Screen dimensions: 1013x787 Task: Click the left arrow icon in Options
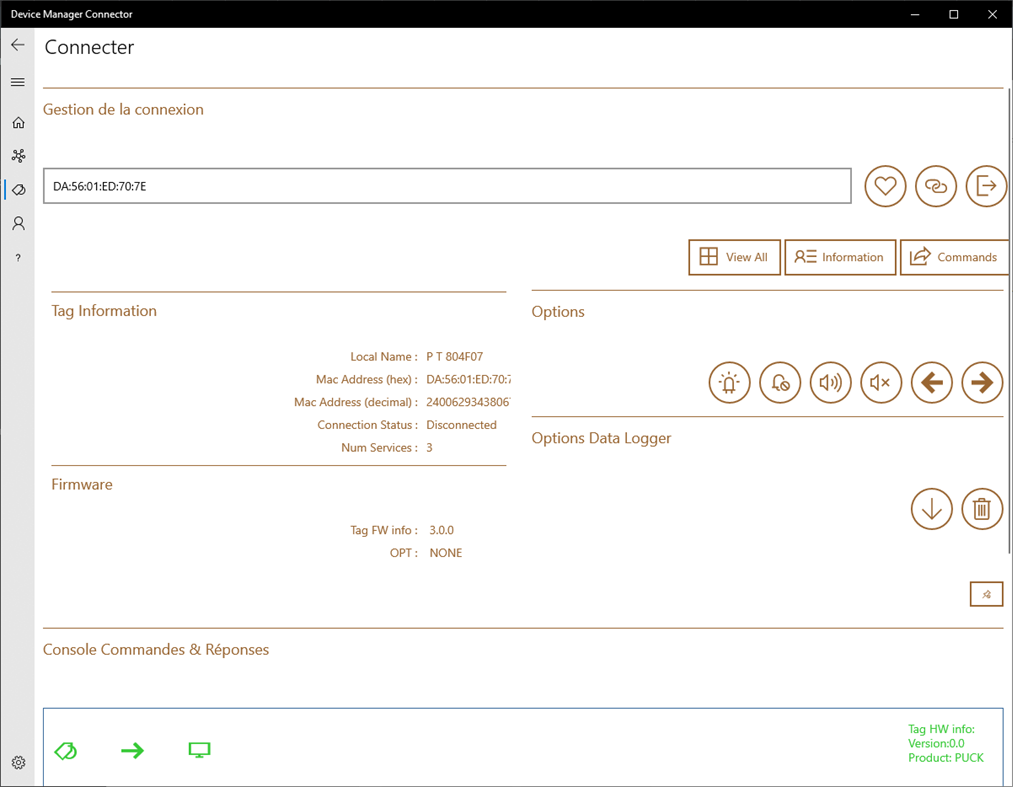[931, 382]
